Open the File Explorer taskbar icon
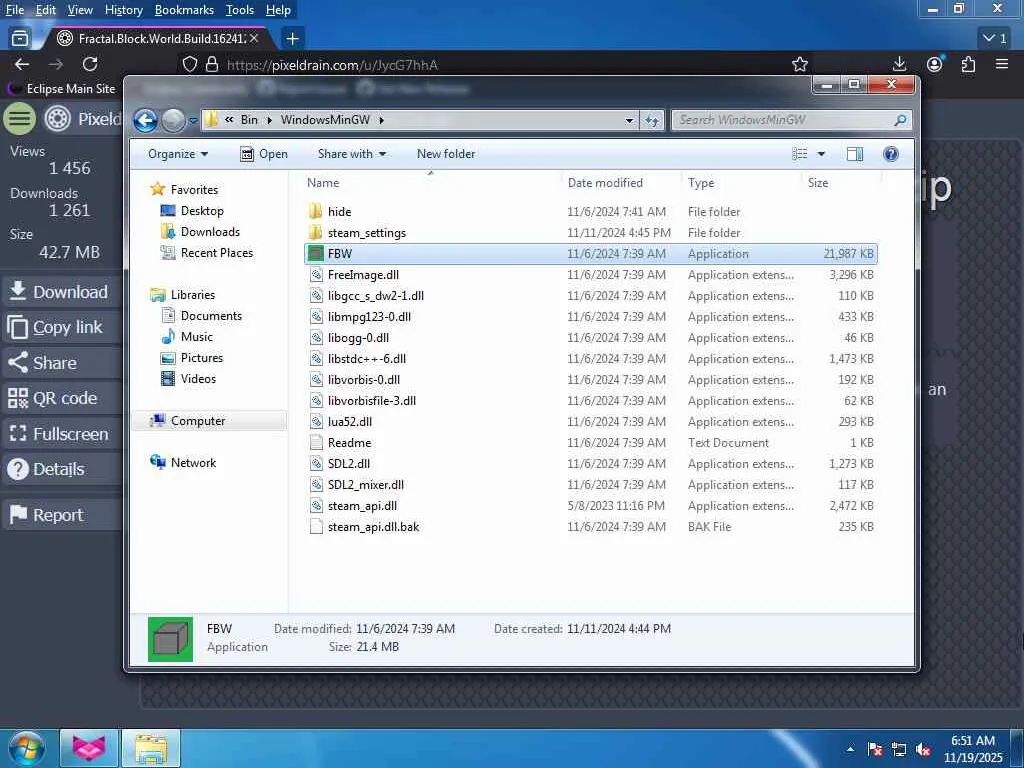1024x768 pixels. [x=151, y=748]
